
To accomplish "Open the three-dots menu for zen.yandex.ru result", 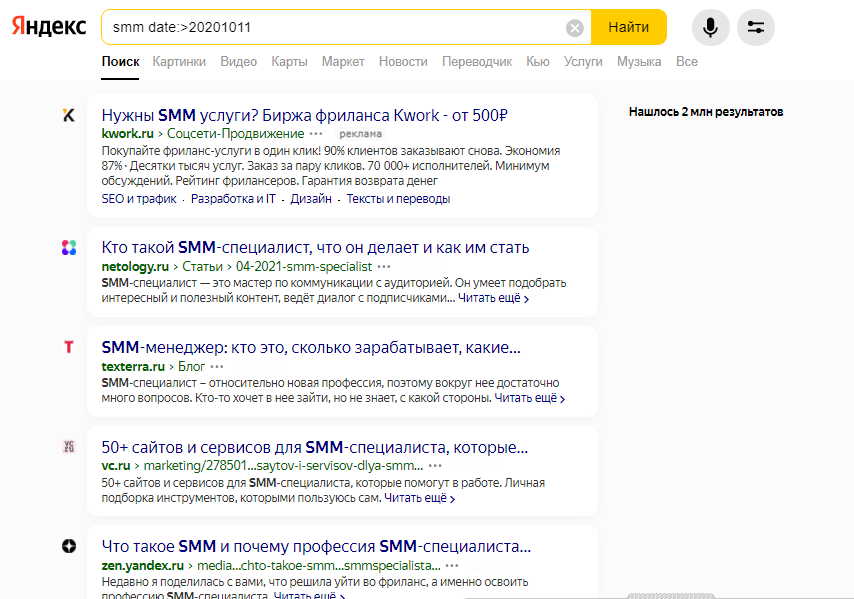I will (x=452, y=566).
